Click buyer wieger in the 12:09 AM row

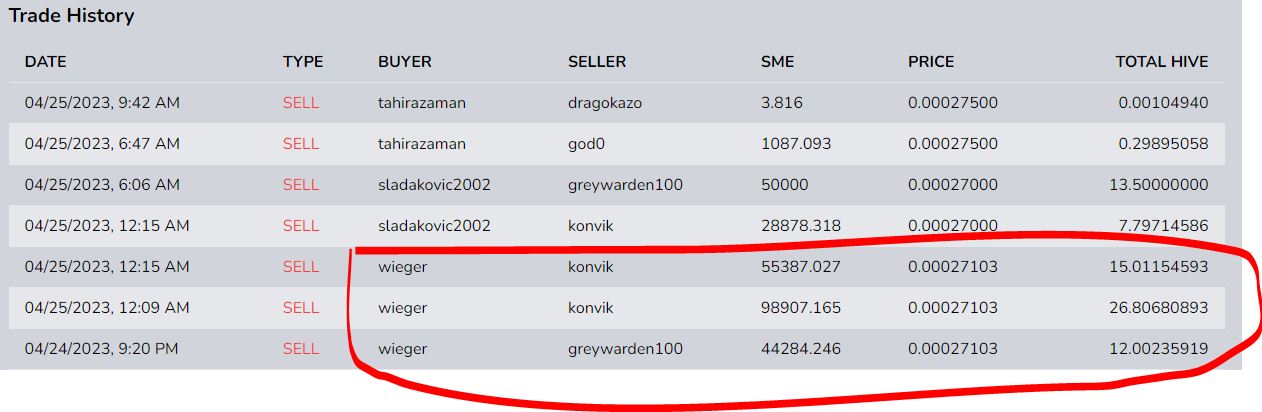pyautogui.click(x=402, y=308)
